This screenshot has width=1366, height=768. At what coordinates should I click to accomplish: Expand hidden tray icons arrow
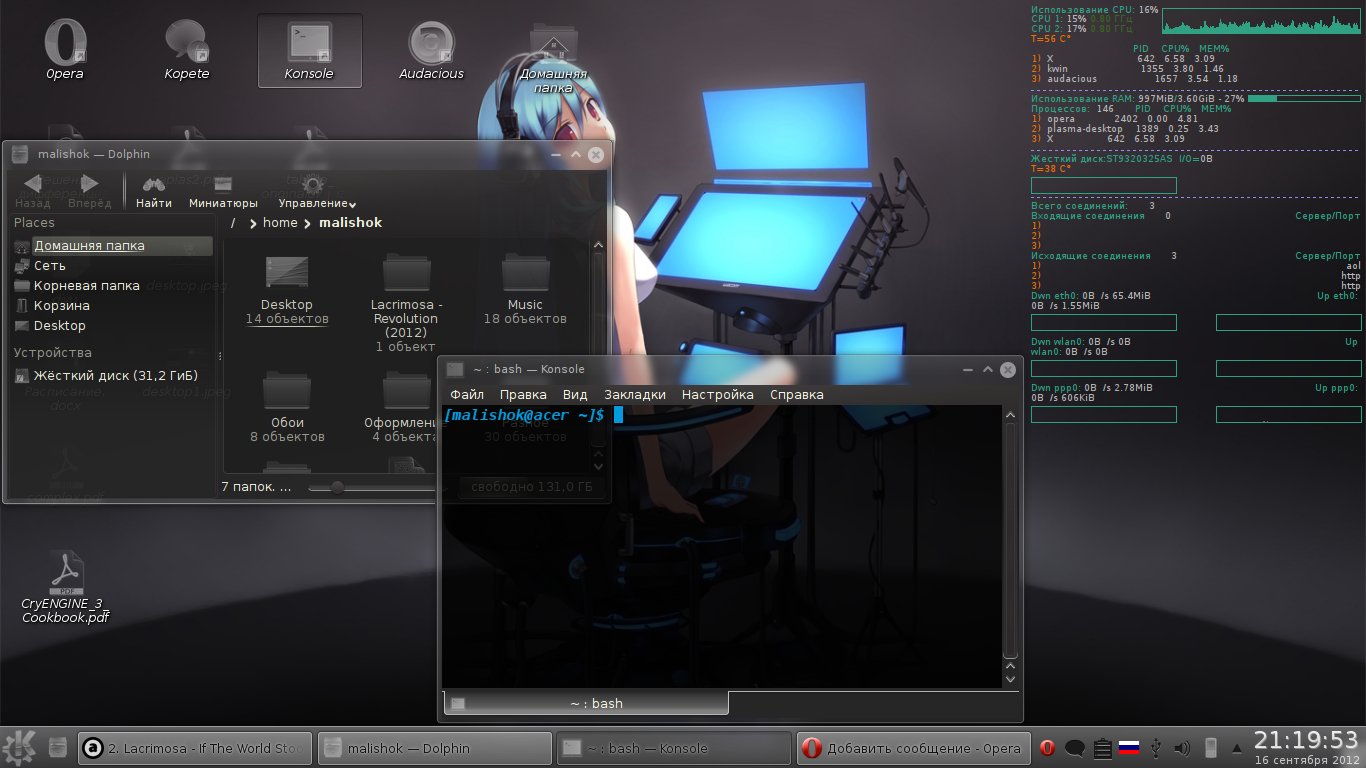pyautogui.click(x=1237, y=747)
